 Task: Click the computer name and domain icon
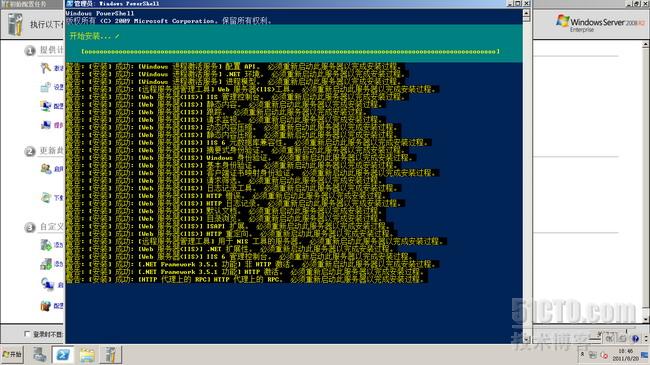point(46,124)
